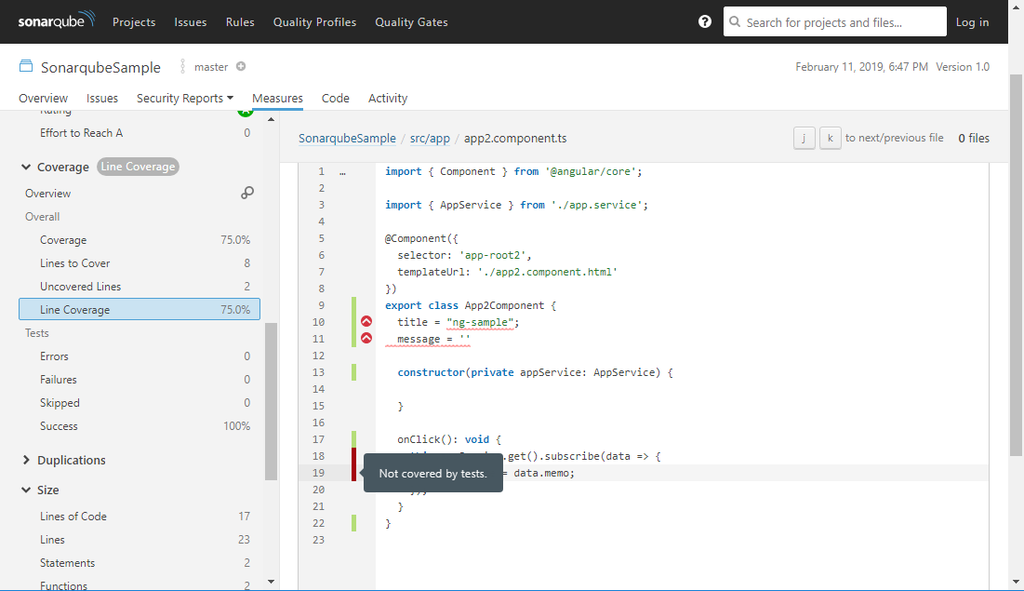This screenshot has width=1024, height=591.
Task: Select the Statements measure
Action: click(139, 563)
